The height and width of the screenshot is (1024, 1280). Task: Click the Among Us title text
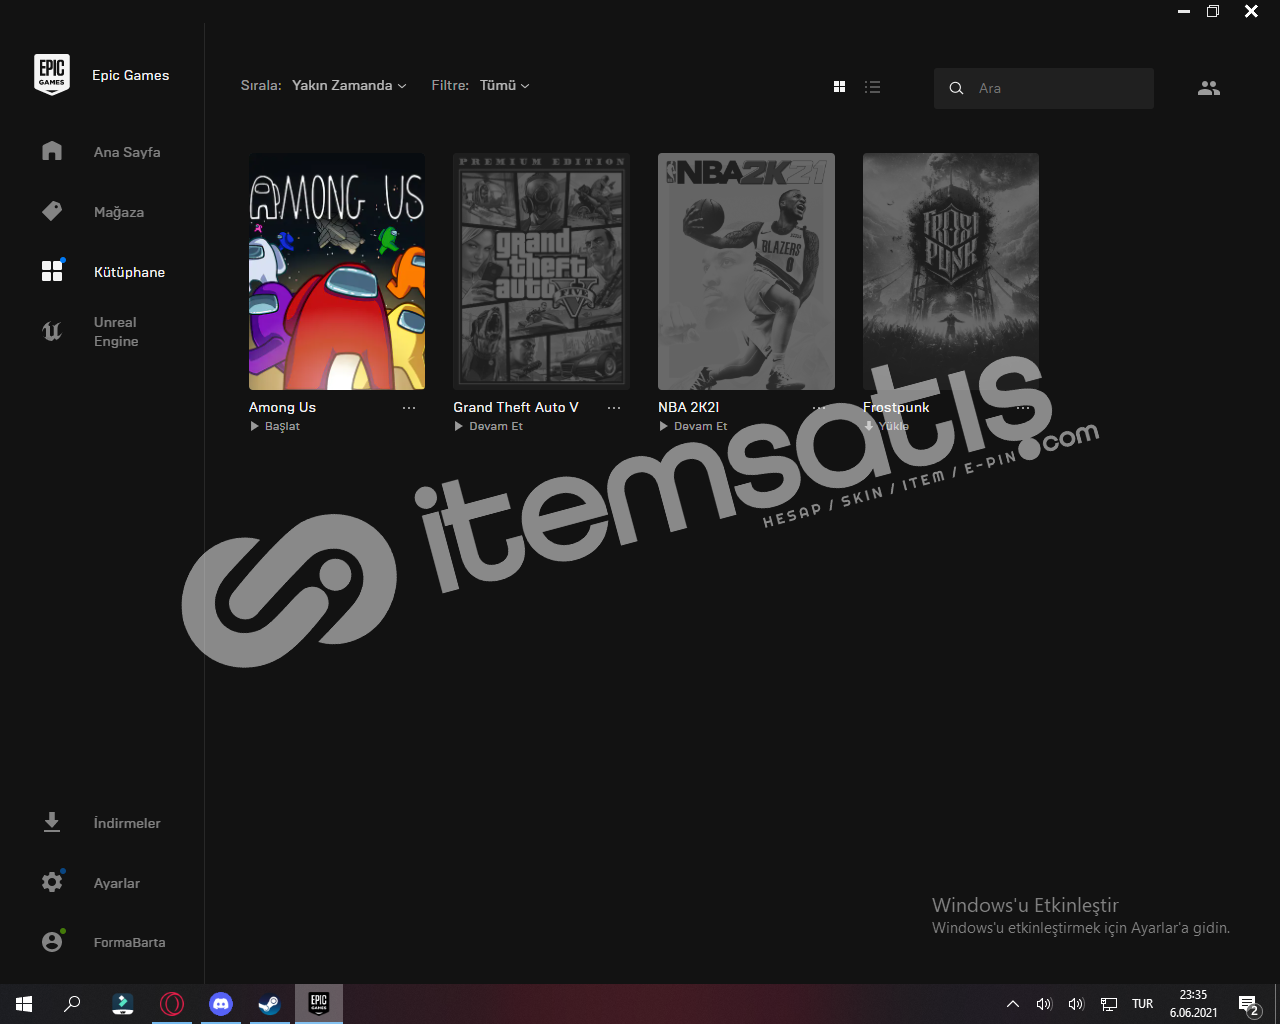pos(282,407)
